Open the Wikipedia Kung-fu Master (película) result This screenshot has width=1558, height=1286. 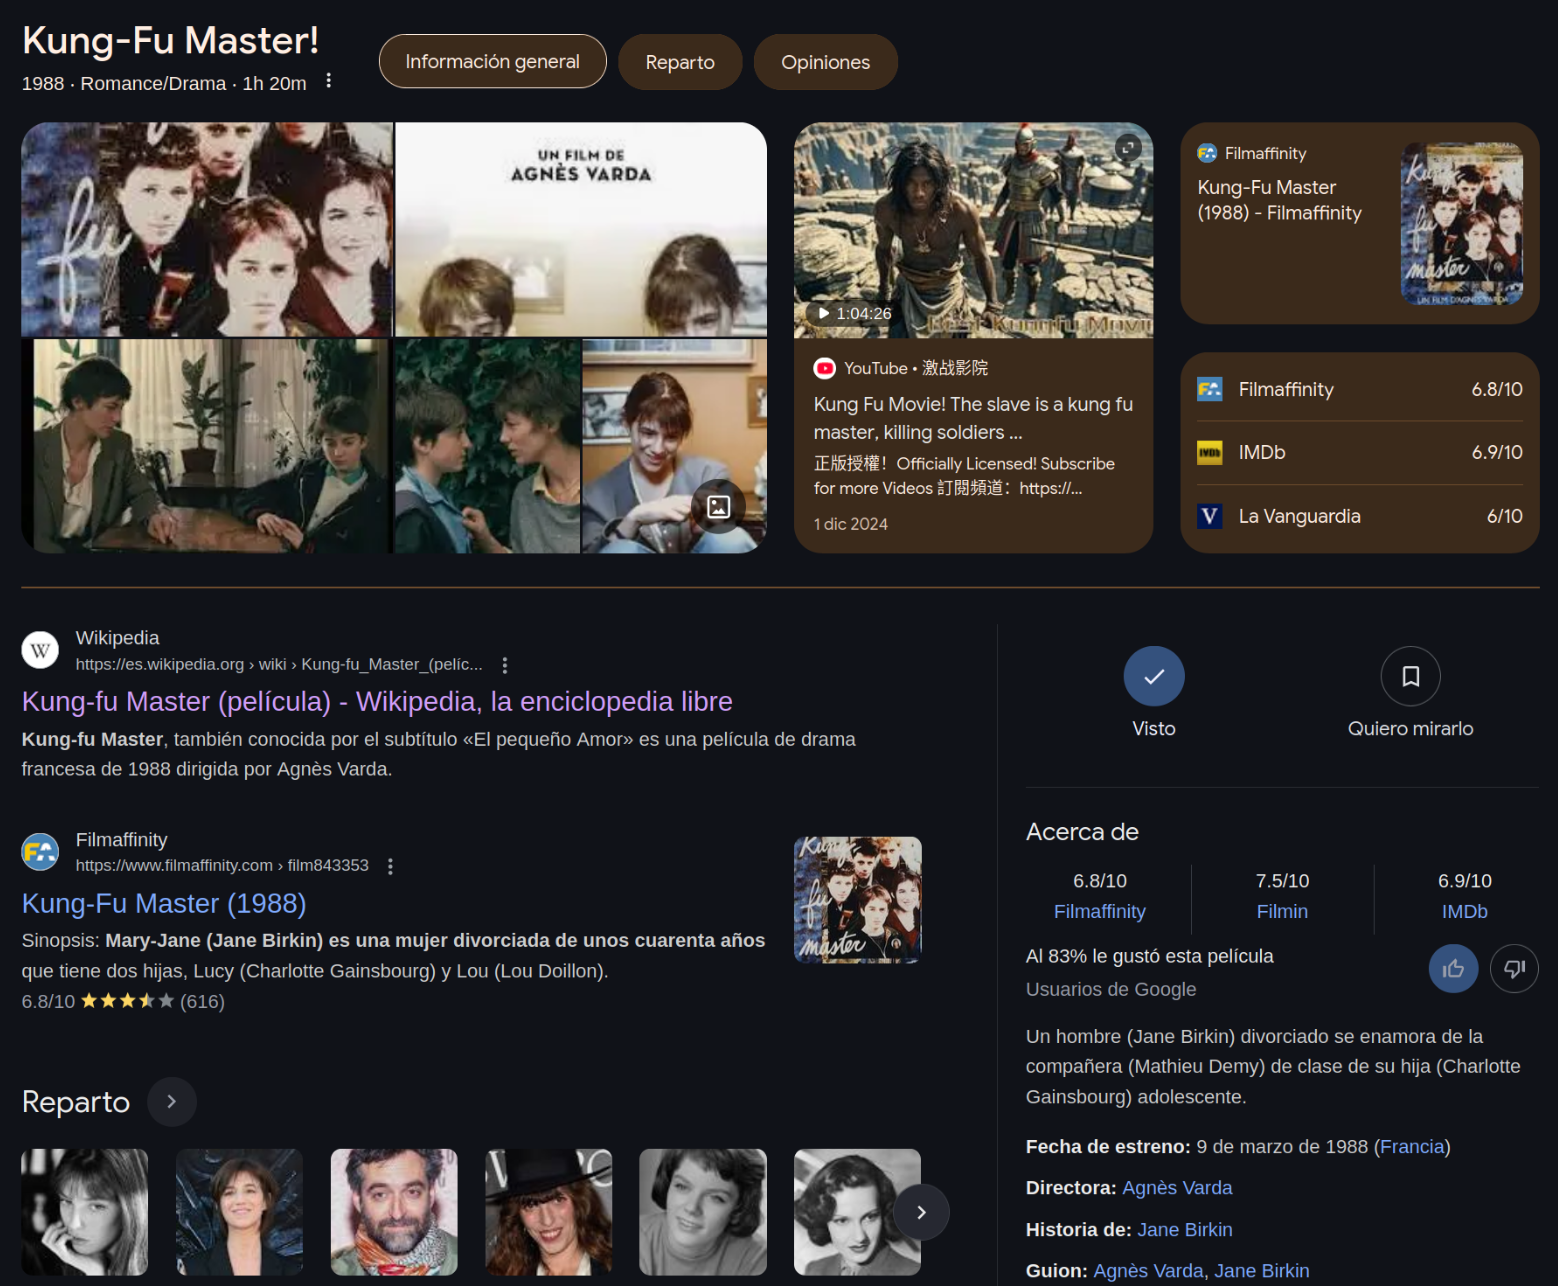pos(377,701)
